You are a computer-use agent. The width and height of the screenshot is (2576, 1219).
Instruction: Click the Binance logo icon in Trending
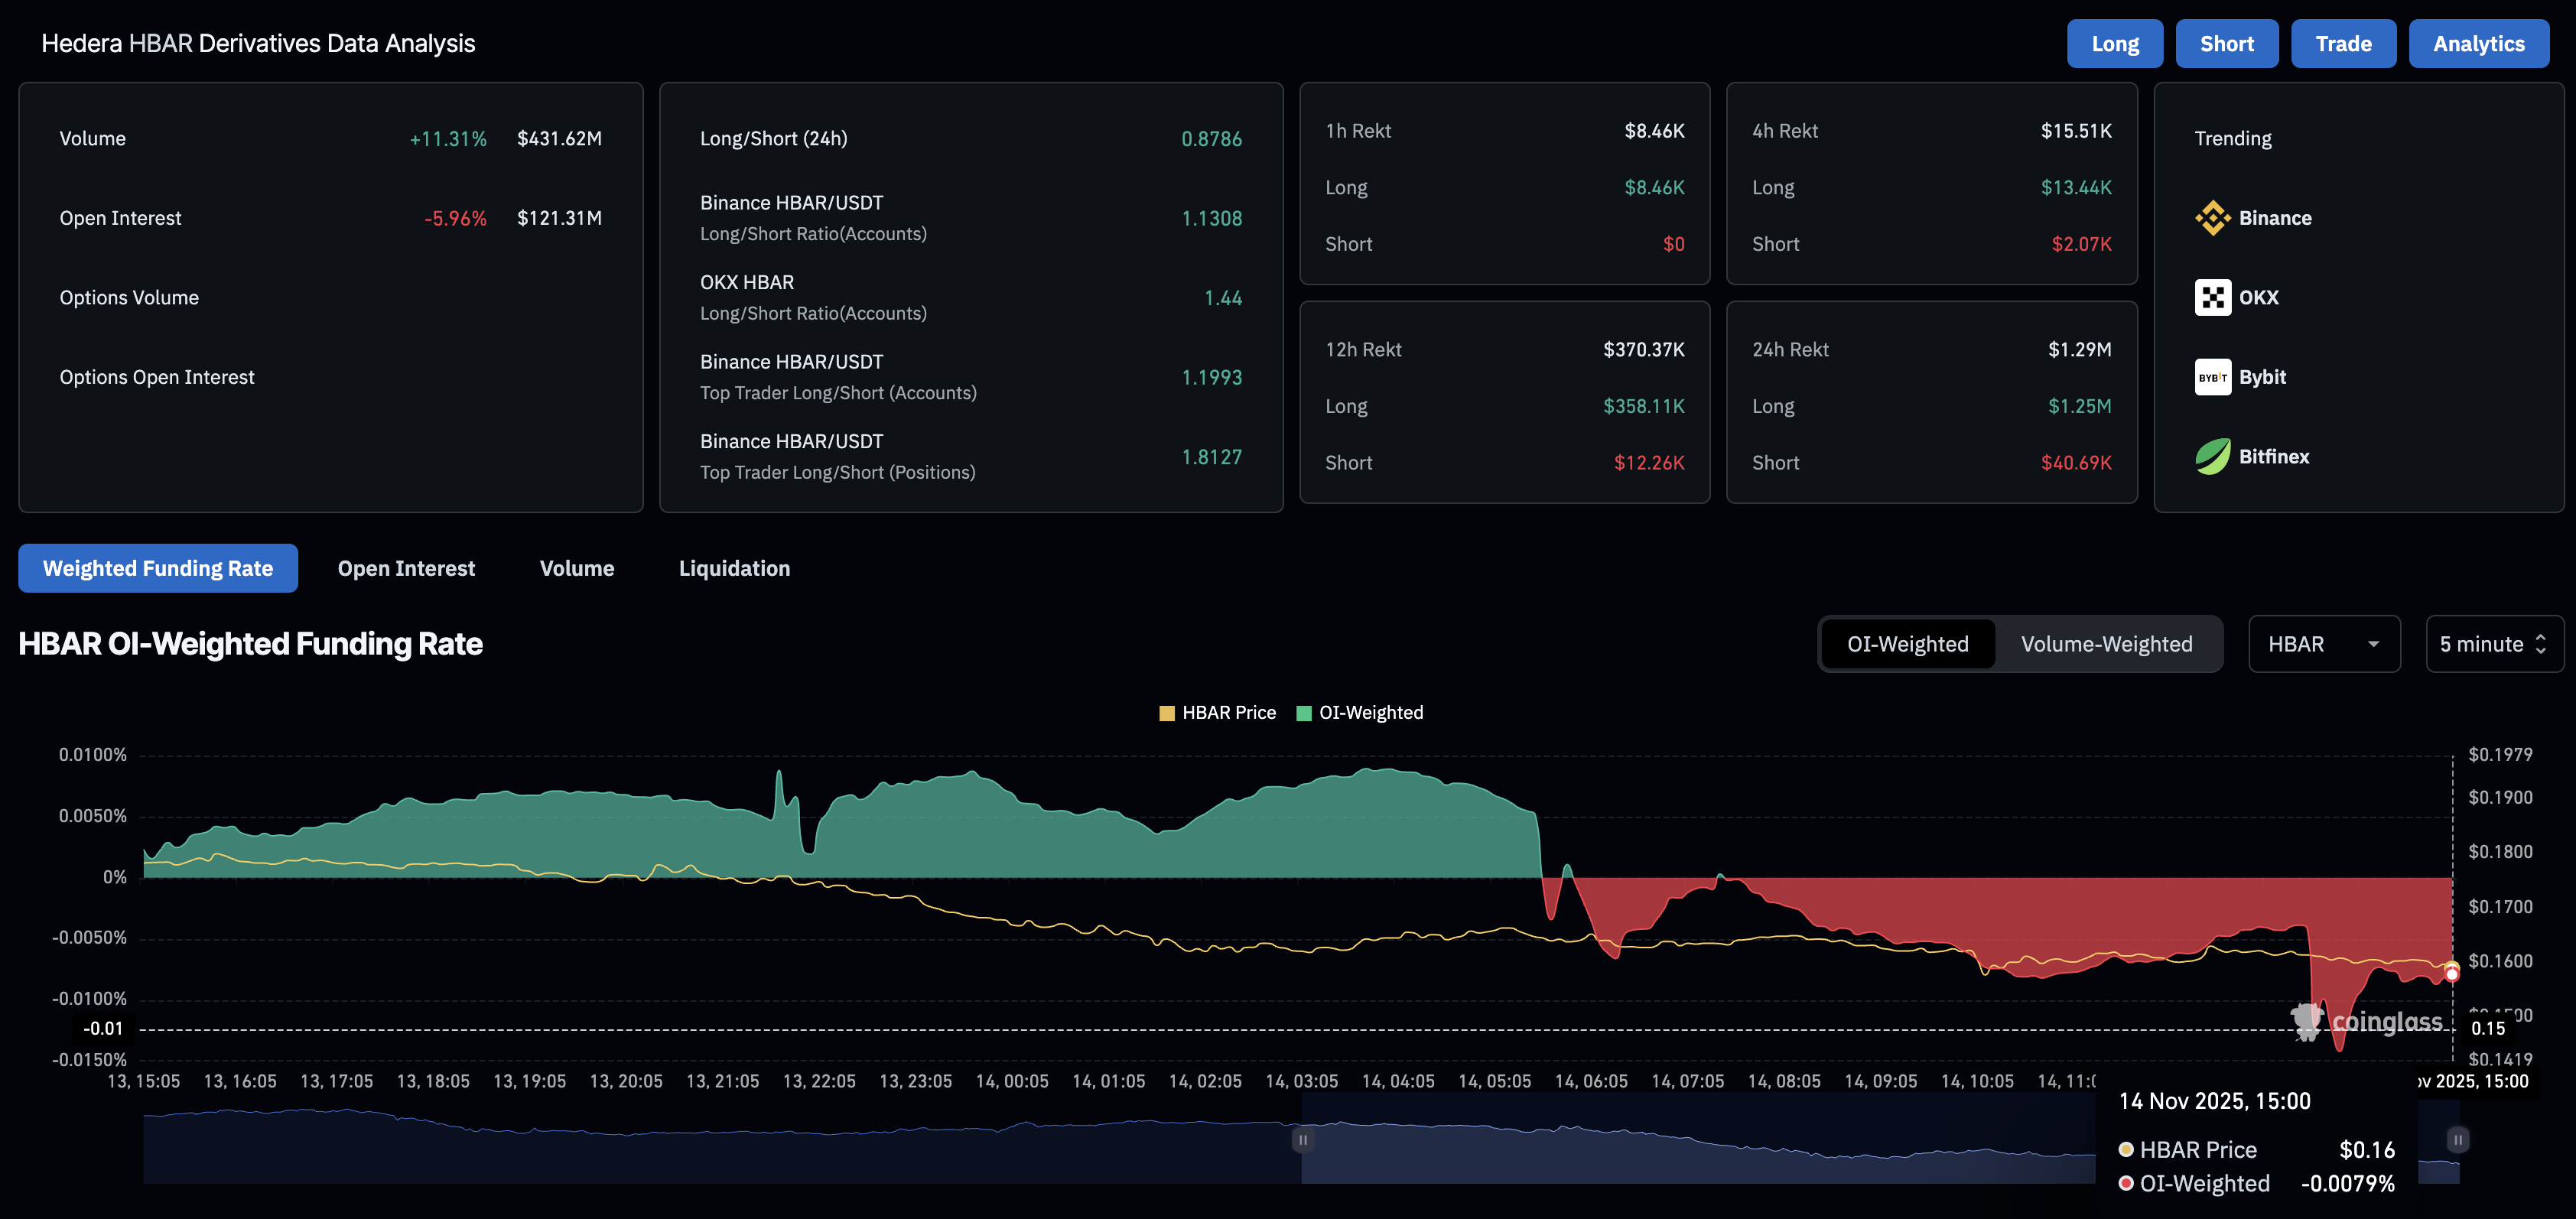point(2212,218)
